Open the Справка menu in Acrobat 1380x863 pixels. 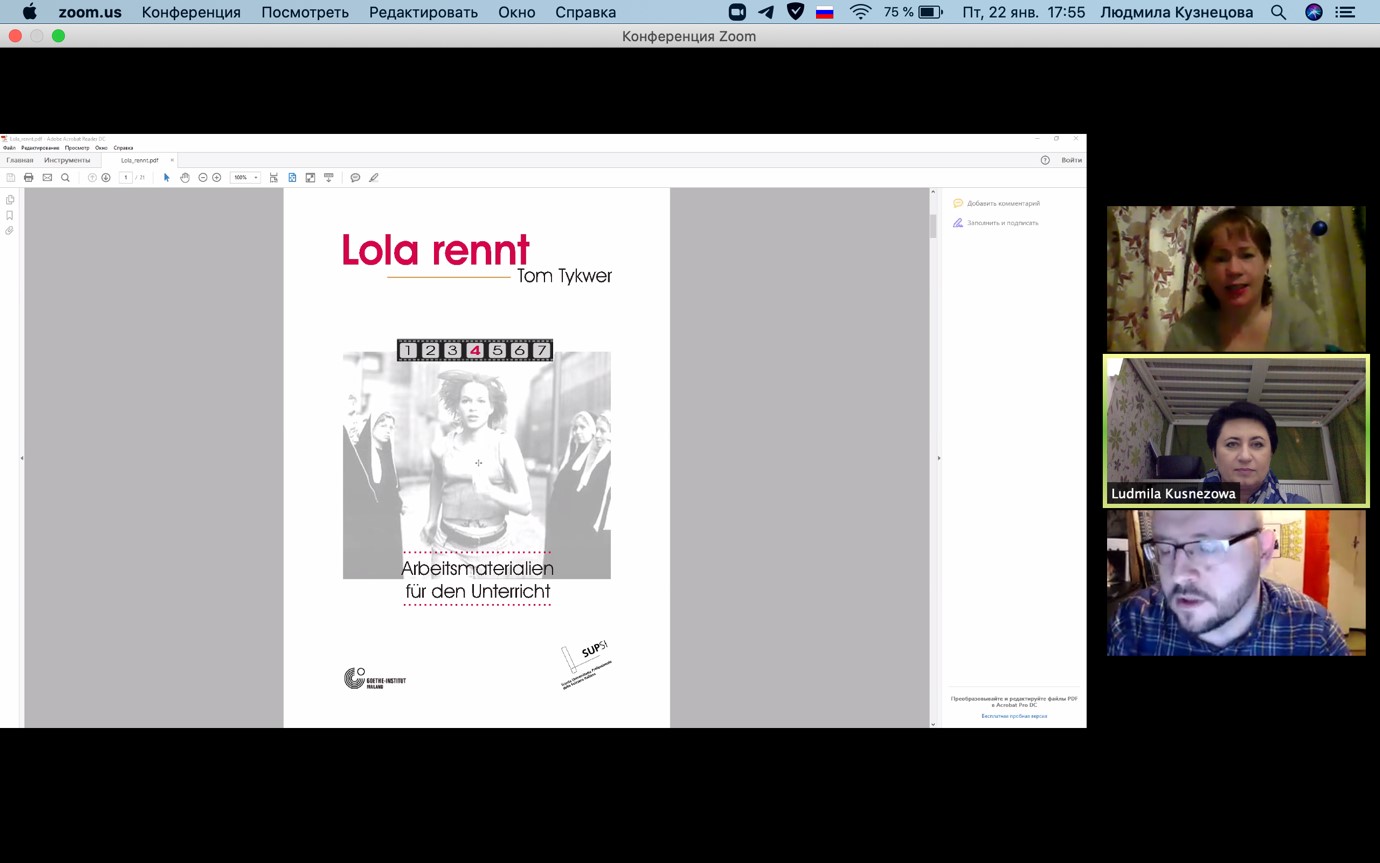123,148
